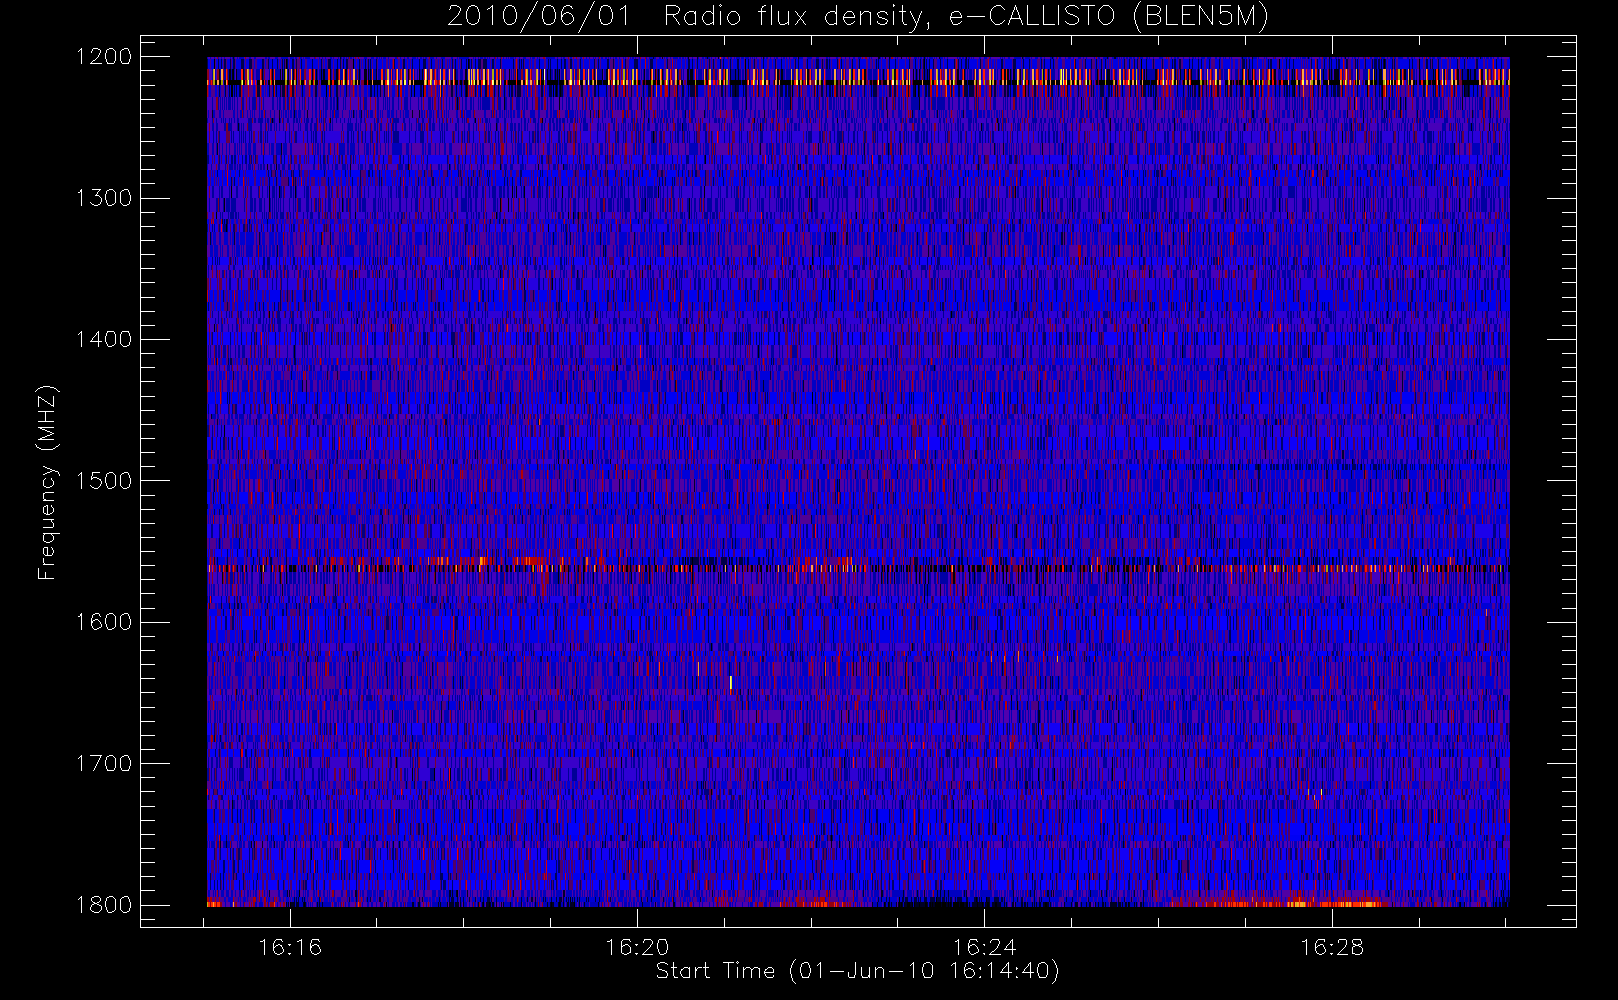Click the 16:20 time tick label
This screenshot has height=1000, width=1618.
pos(637,947)
